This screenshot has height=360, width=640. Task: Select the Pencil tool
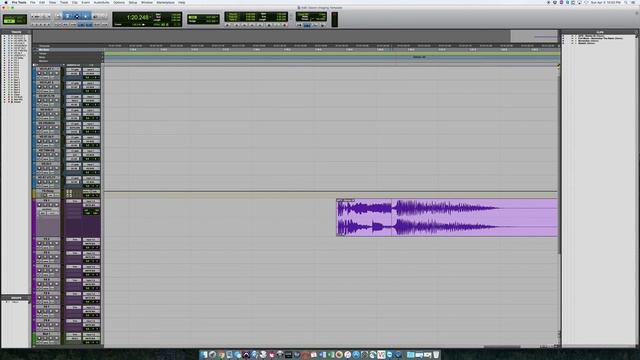click(x=104, y=16)
